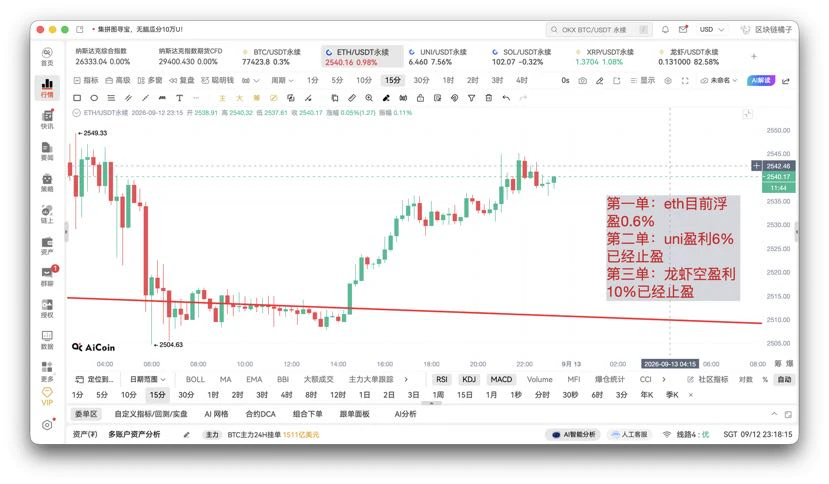The width and height of the screenshot is (829, 484).
Task: Open the 首页 home icon in sidebar
Action: tap(47, 56)
